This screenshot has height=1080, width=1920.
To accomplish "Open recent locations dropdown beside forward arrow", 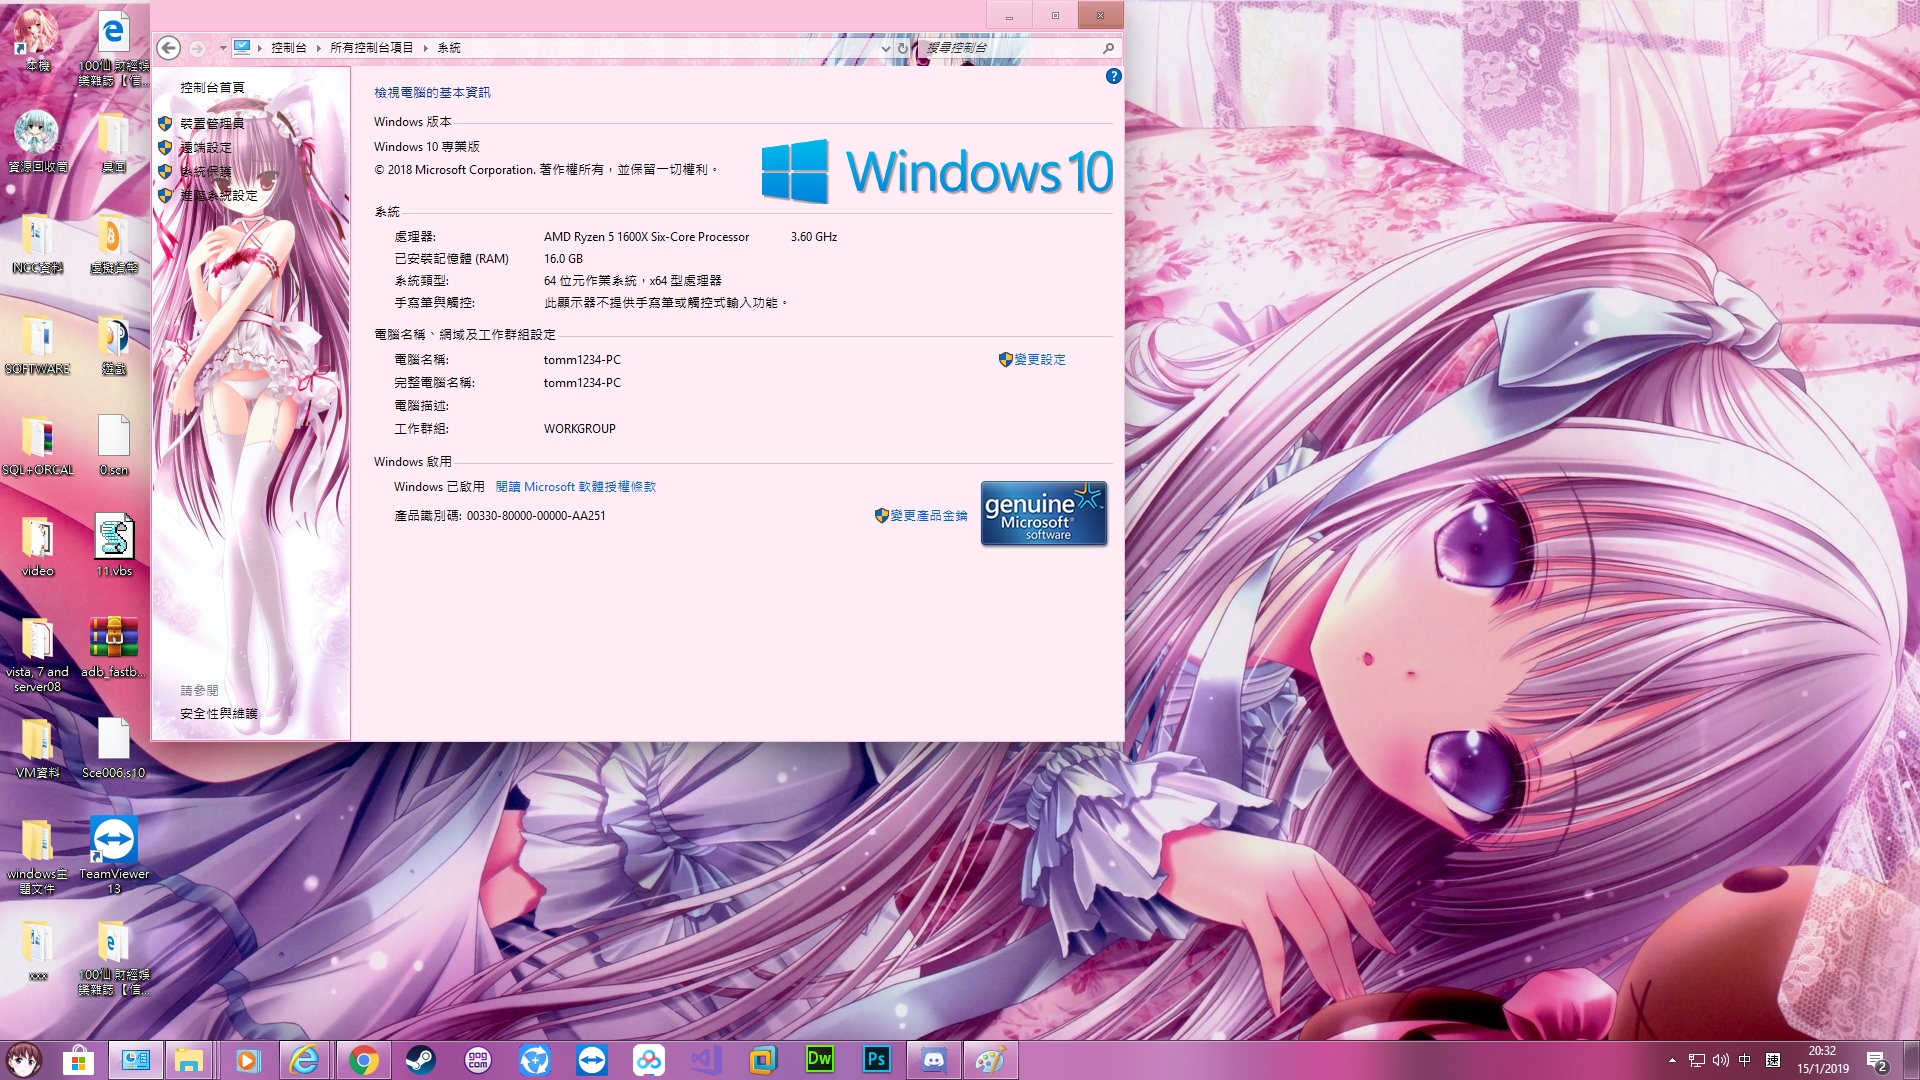I will (222, 48).
